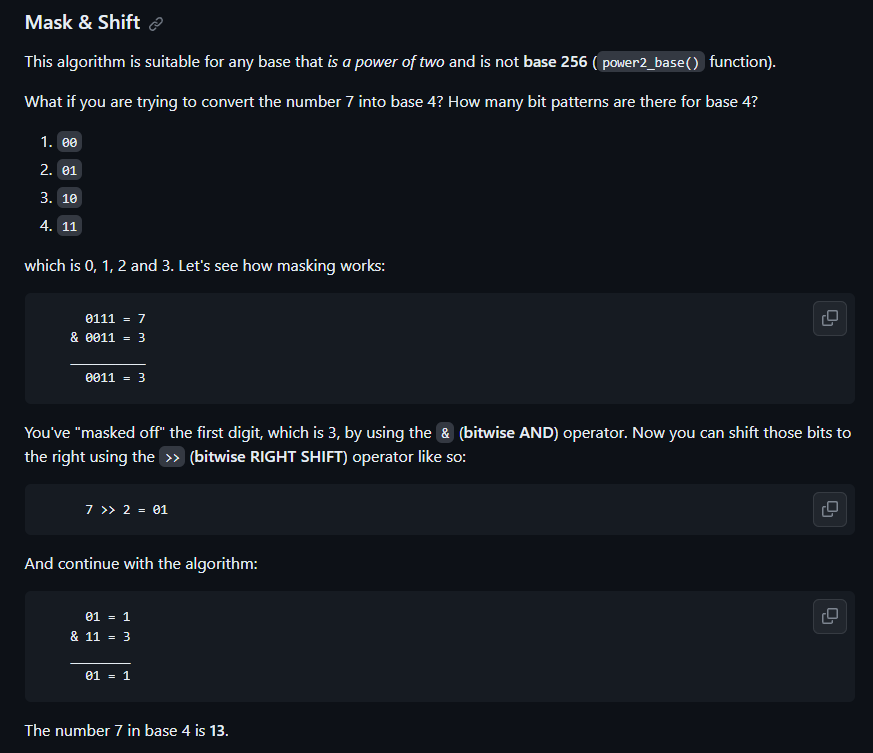
Task: Click the line & 0011 = 3 in code
Action: coord(107,338)
